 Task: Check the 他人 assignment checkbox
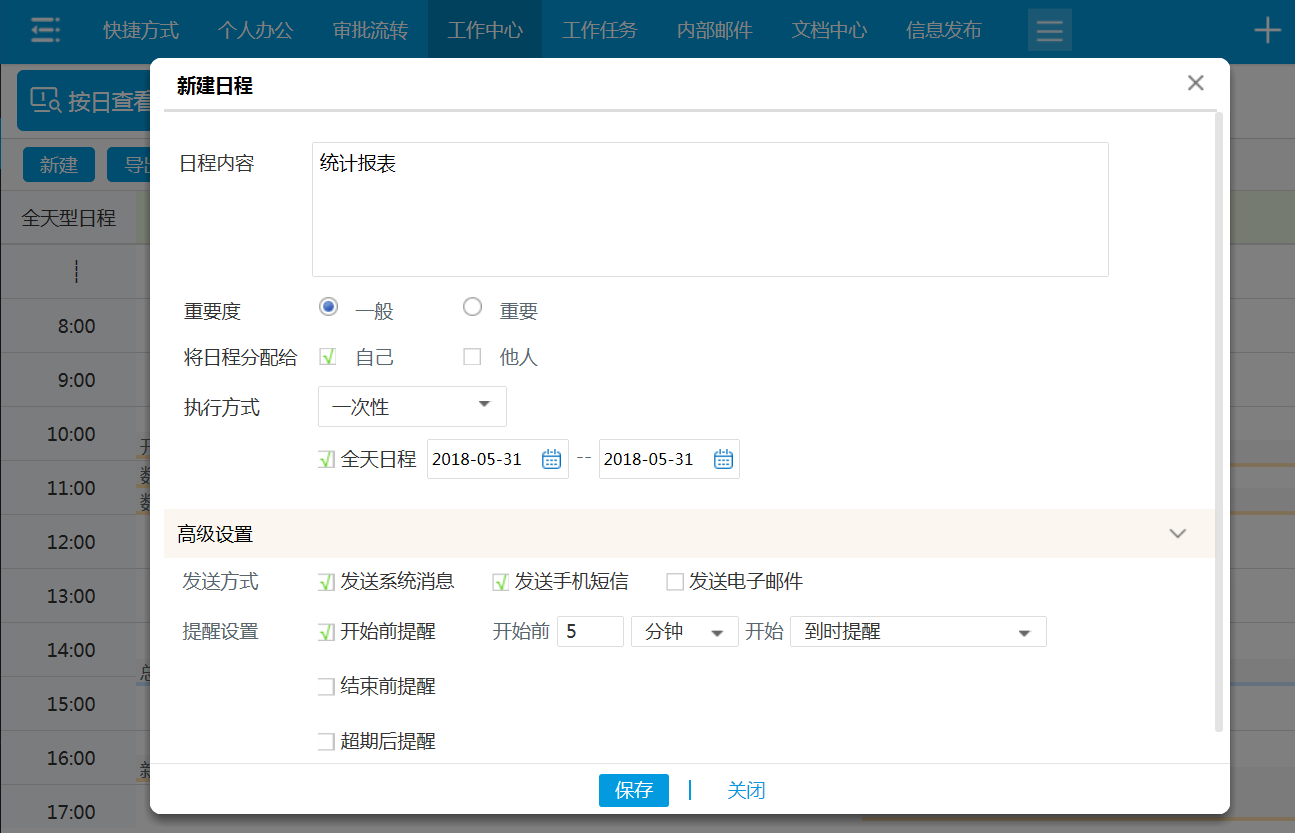click(471, 356)
